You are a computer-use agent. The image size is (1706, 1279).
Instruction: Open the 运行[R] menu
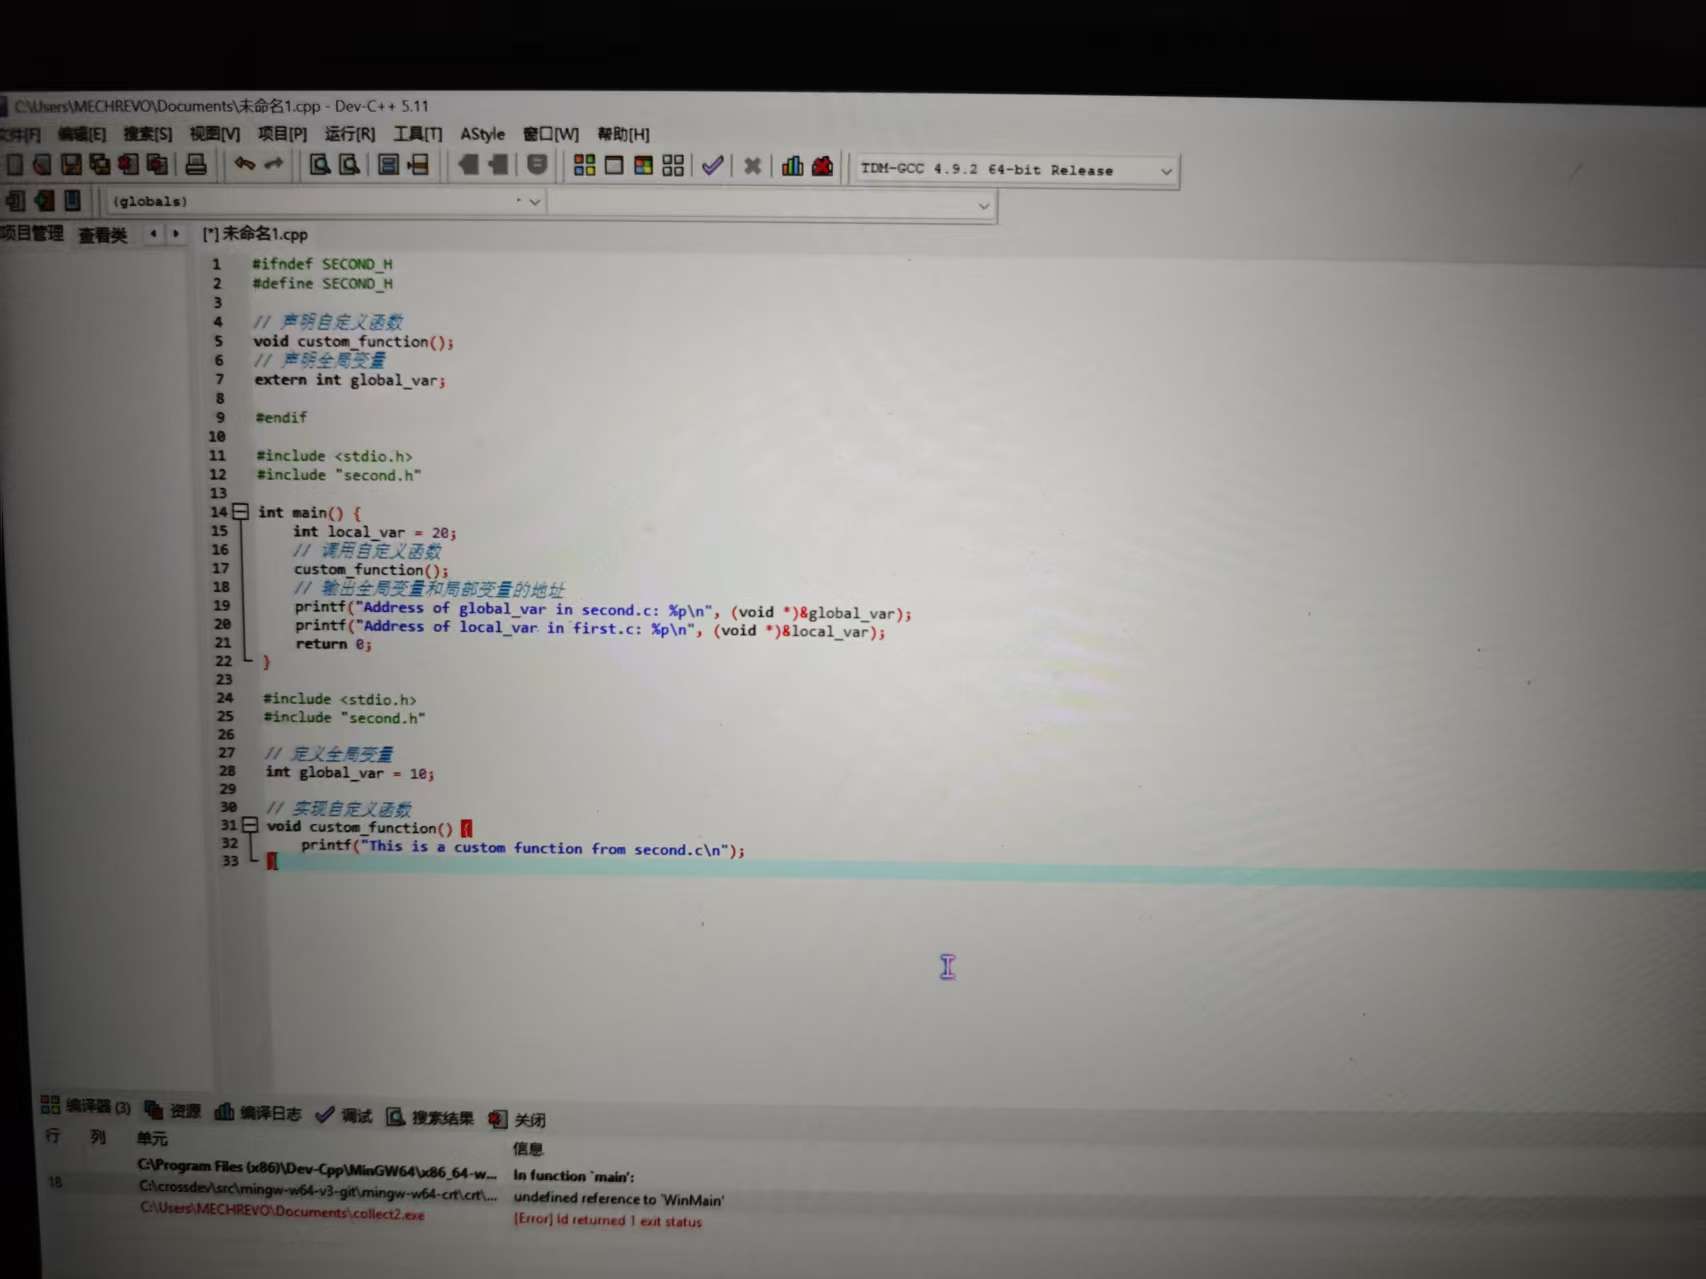pyautogui.click(x=350, y=134)
